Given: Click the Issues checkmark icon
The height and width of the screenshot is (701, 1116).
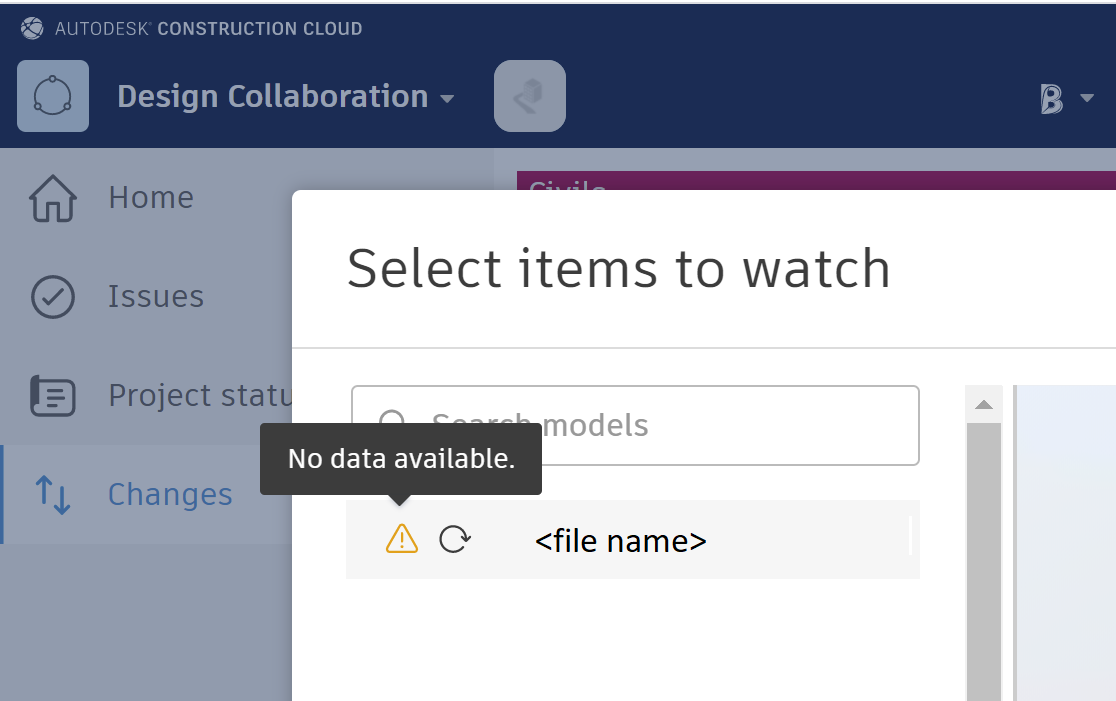Looking at the screenshot, I should click(52, 296).
